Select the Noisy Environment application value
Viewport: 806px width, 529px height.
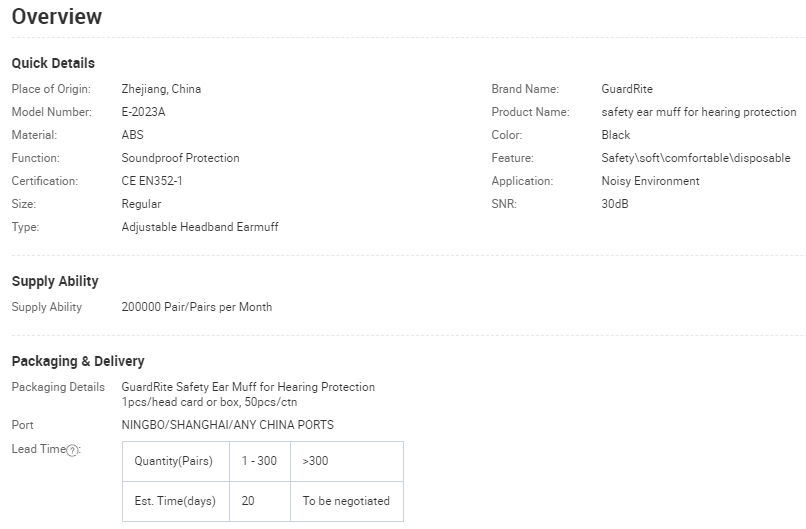(650, 181)
